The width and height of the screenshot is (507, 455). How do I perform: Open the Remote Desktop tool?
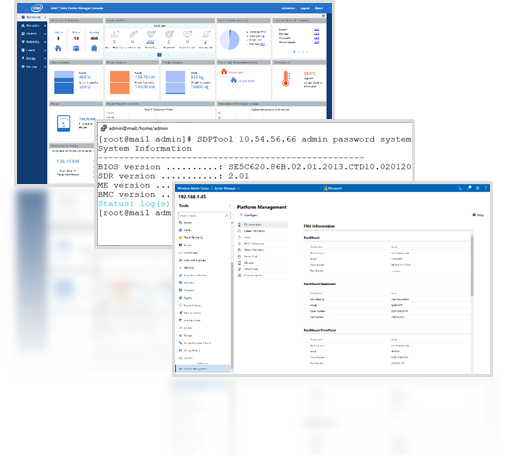[190, 305]
